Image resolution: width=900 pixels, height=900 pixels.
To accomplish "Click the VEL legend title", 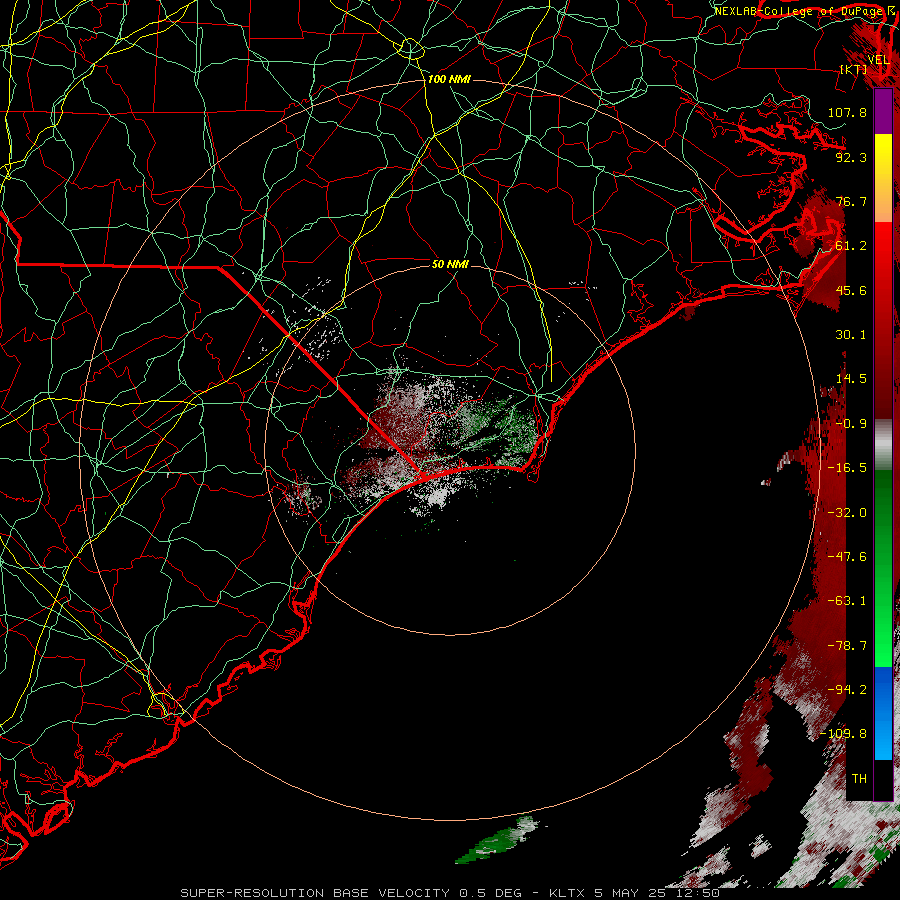I will pyautogui.click(x=879, y=60).
